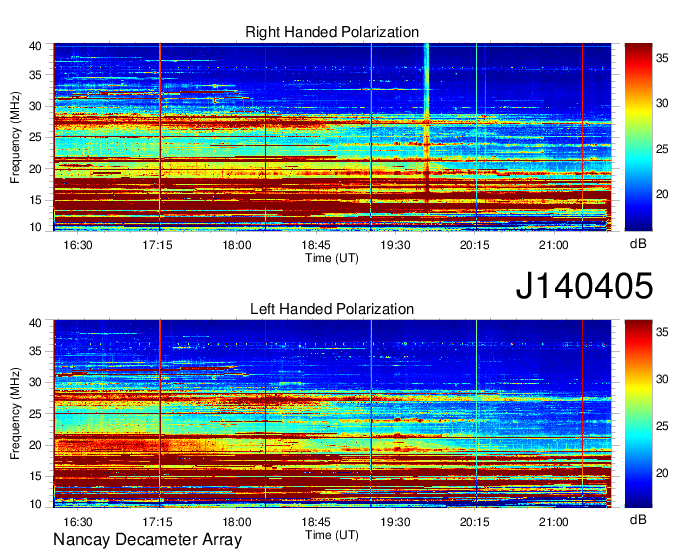This screenshot has width=680, height=552.
Task: Click the 16:30 tick label under top plot
Action: click(78, 245)
